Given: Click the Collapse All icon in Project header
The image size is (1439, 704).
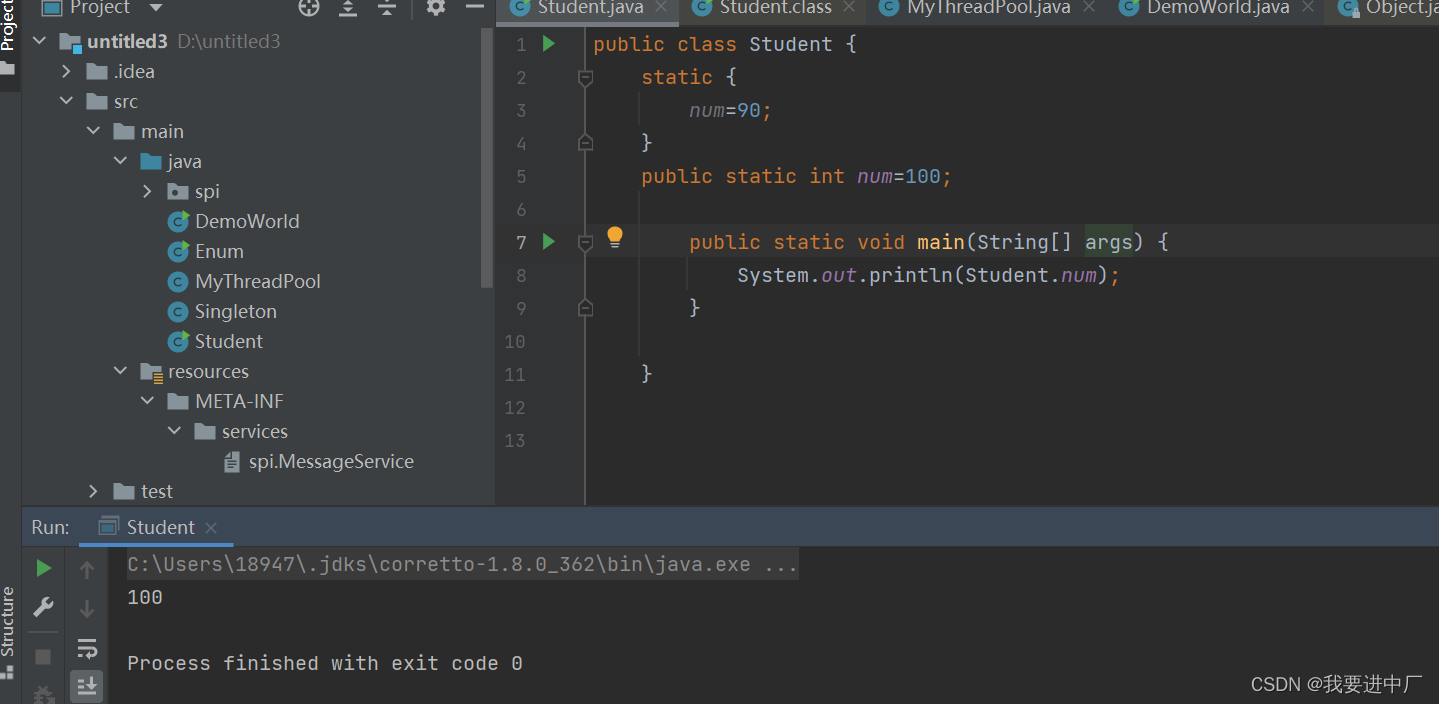Looking at the screenshot, I should [x=387, y=8].
